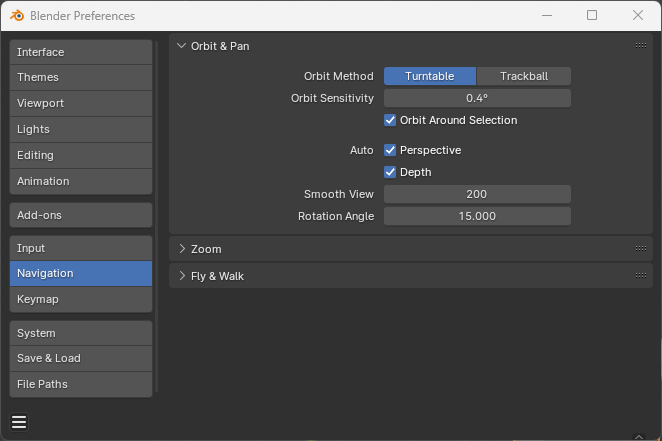The image size is (662, 441).
Task: Switch to System preferences
Action: [81, 333]
